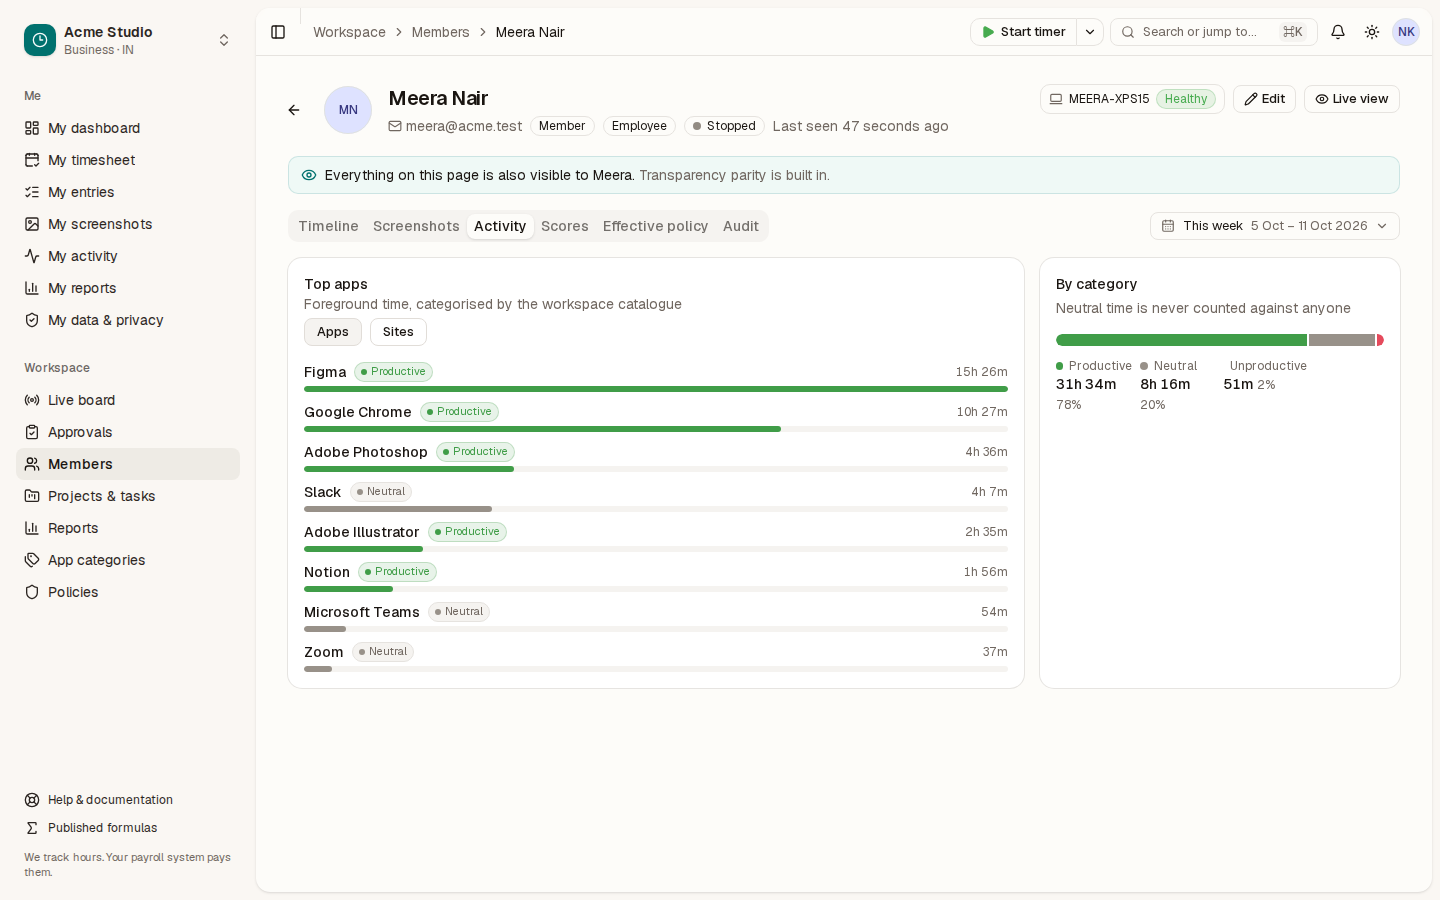Go to My entries
The height and width of the screenshot is (900, 1440).
(x=128, y=192)
